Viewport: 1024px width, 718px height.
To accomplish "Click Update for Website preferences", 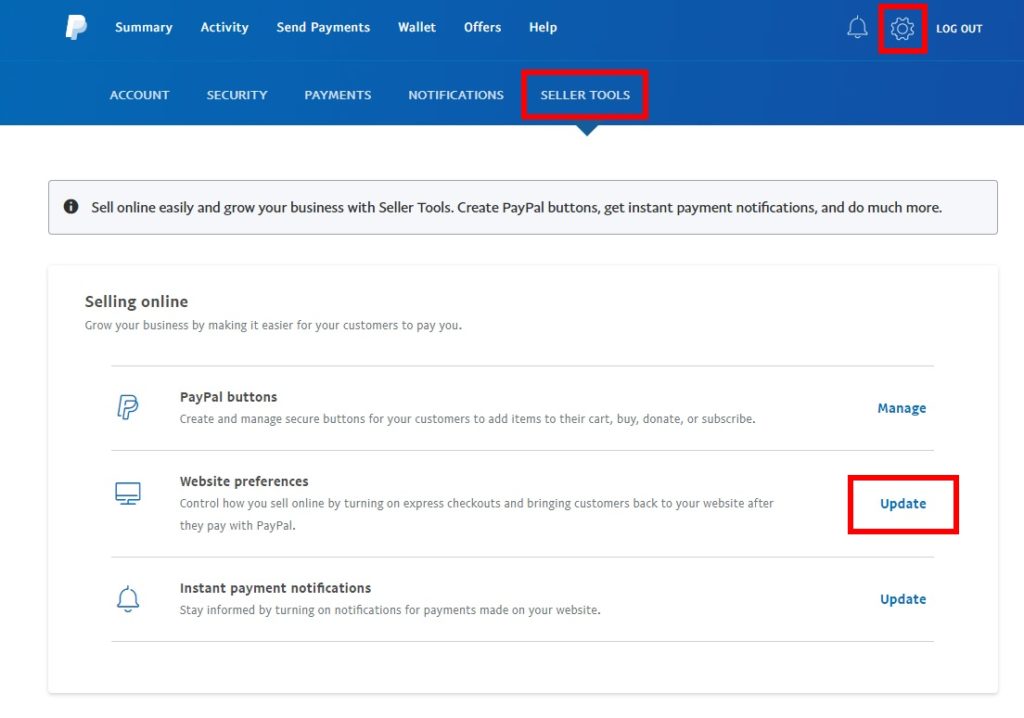I will pyautogui.click(x=903, y=504).
